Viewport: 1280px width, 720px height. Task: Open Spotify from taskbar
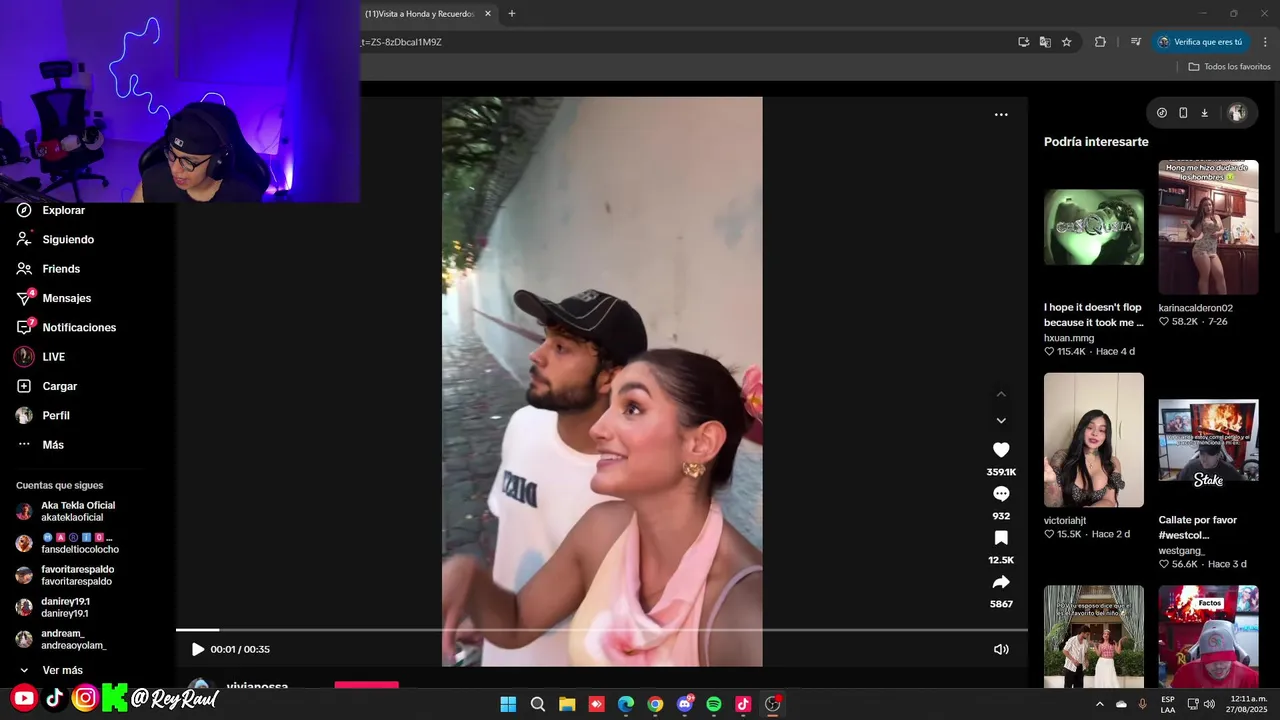pos(714,704)
